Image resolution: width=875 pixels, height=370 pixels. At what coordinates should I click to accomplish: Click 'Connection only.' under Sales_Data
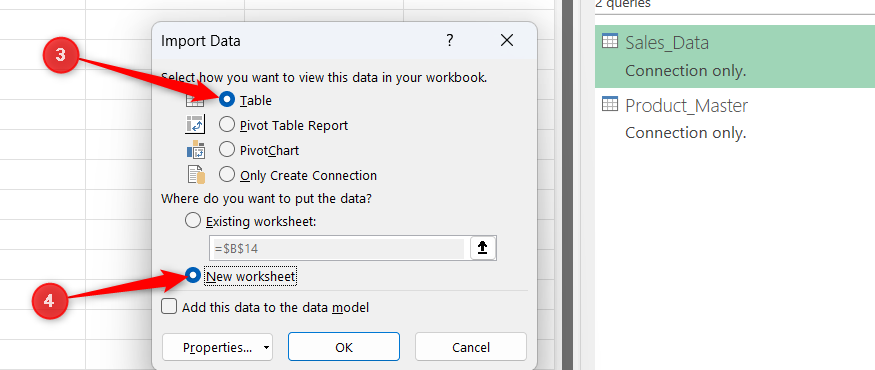pyautogui.click(x=685, y=71)
